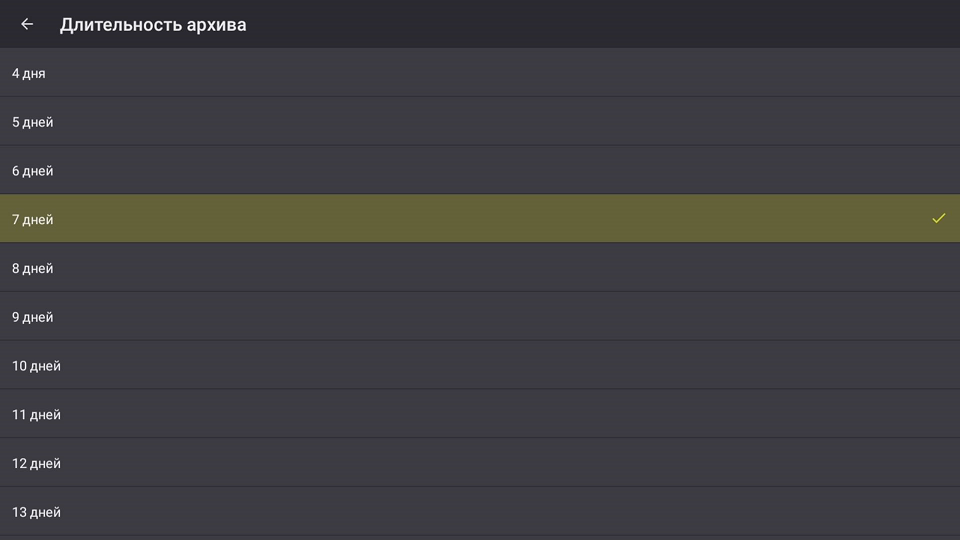The height and width of the screenshot is (540, 960).
Task: Click the yellow checkmark on the selected row
Action: pos(938,218)
